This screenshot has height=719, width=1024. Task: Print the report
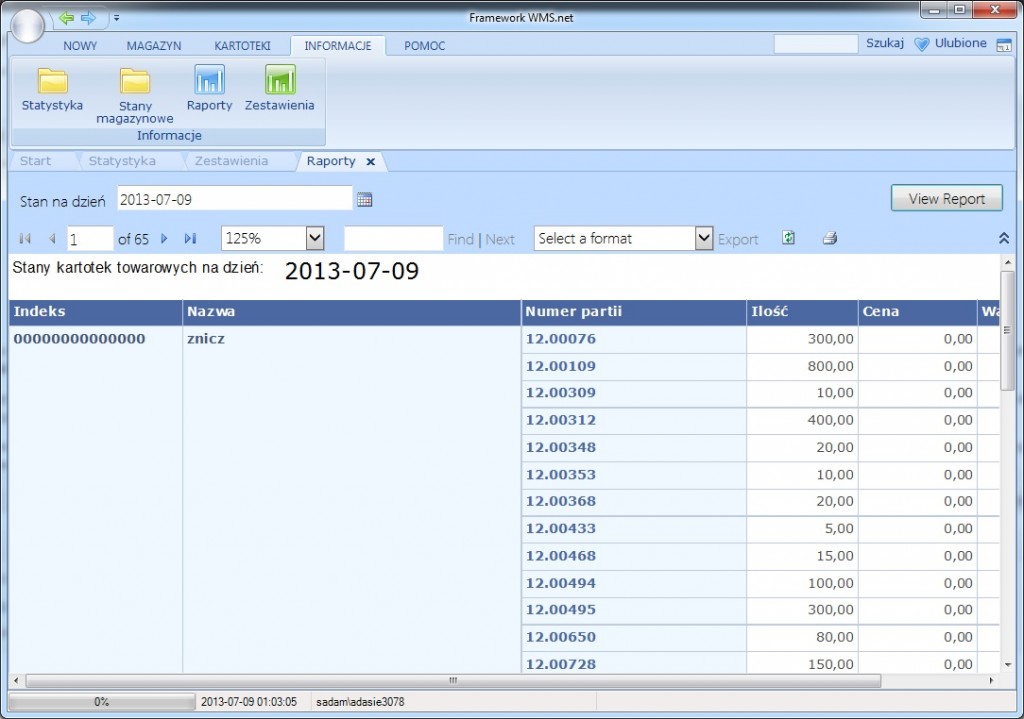tap(829, 238)
